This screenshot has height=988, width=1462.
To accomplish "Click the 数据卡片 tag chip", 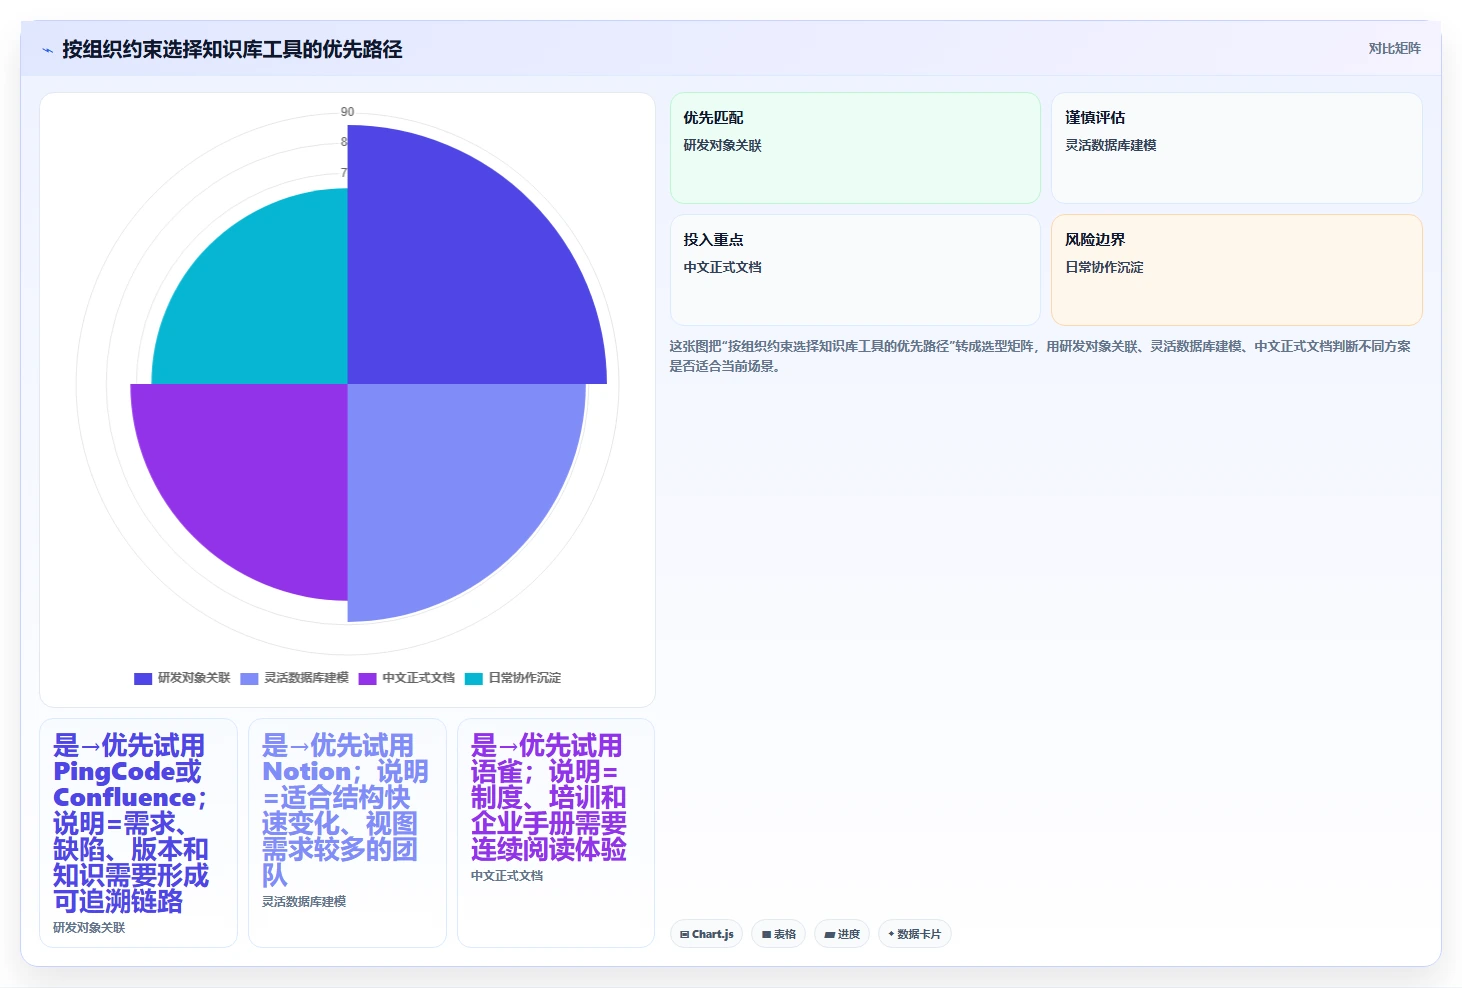I will click(x=914, y=934).
